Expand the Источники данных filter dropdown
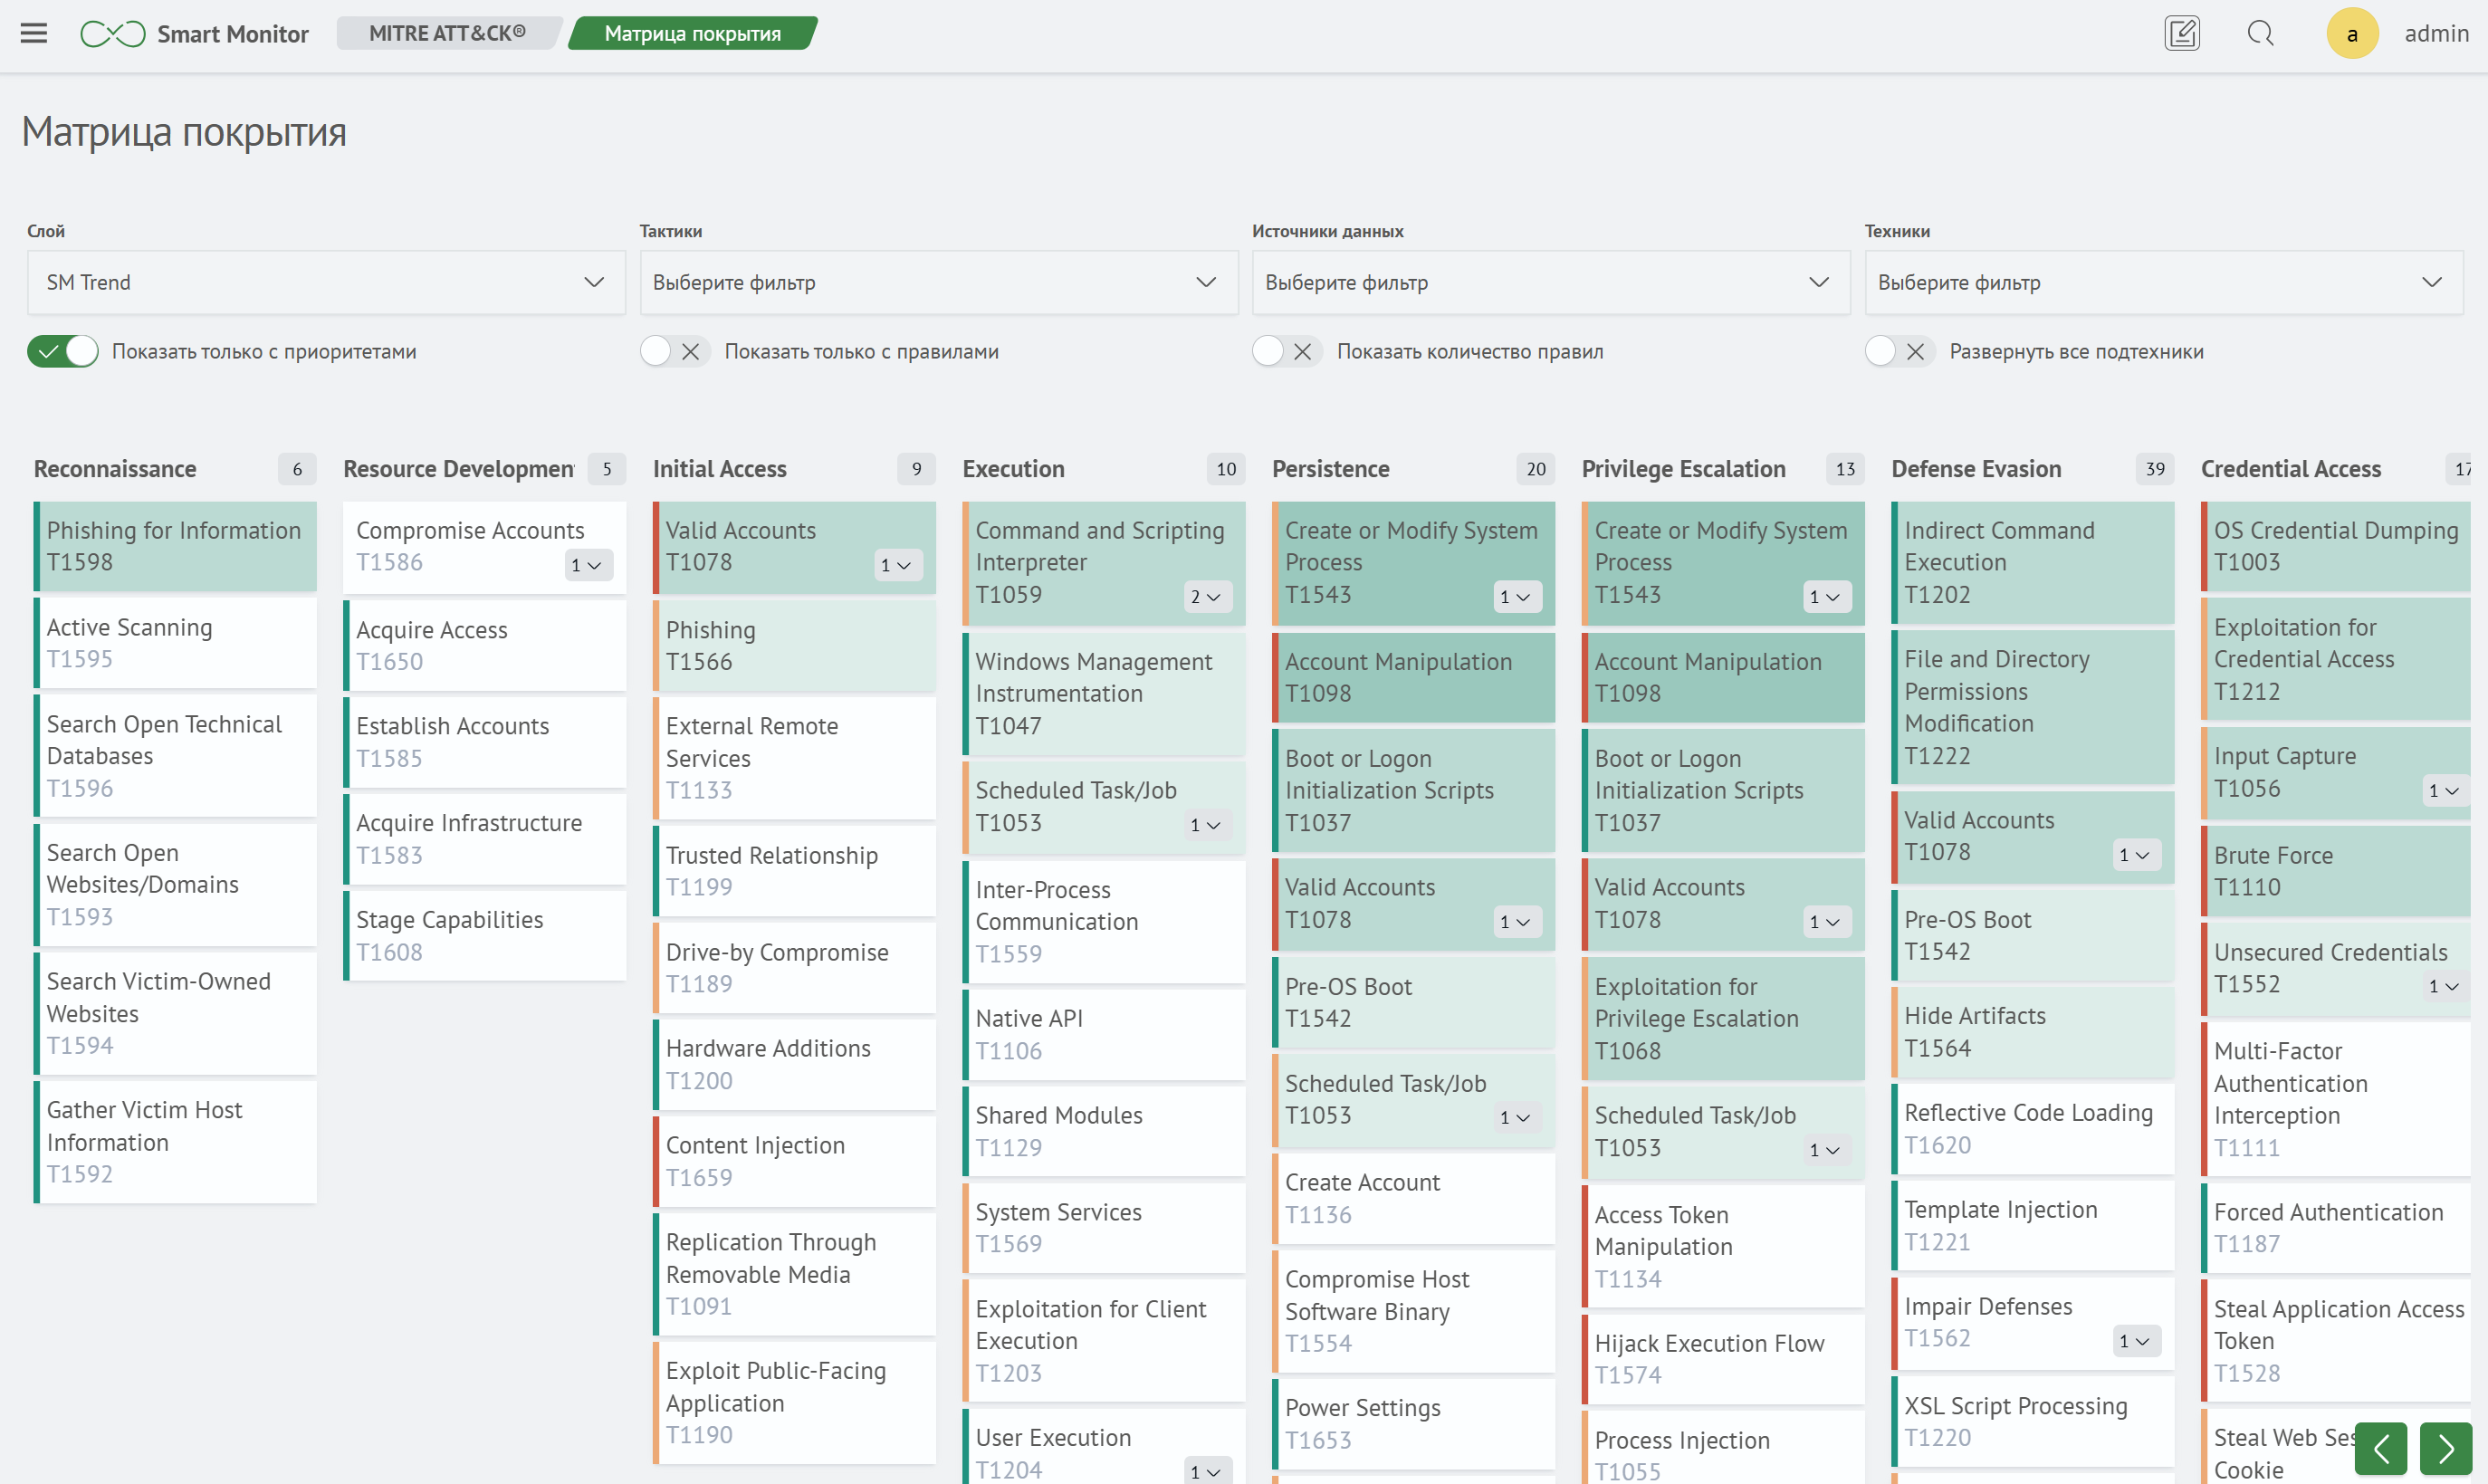Screen dimensions: 2488x1484 tap(1550, 283)
